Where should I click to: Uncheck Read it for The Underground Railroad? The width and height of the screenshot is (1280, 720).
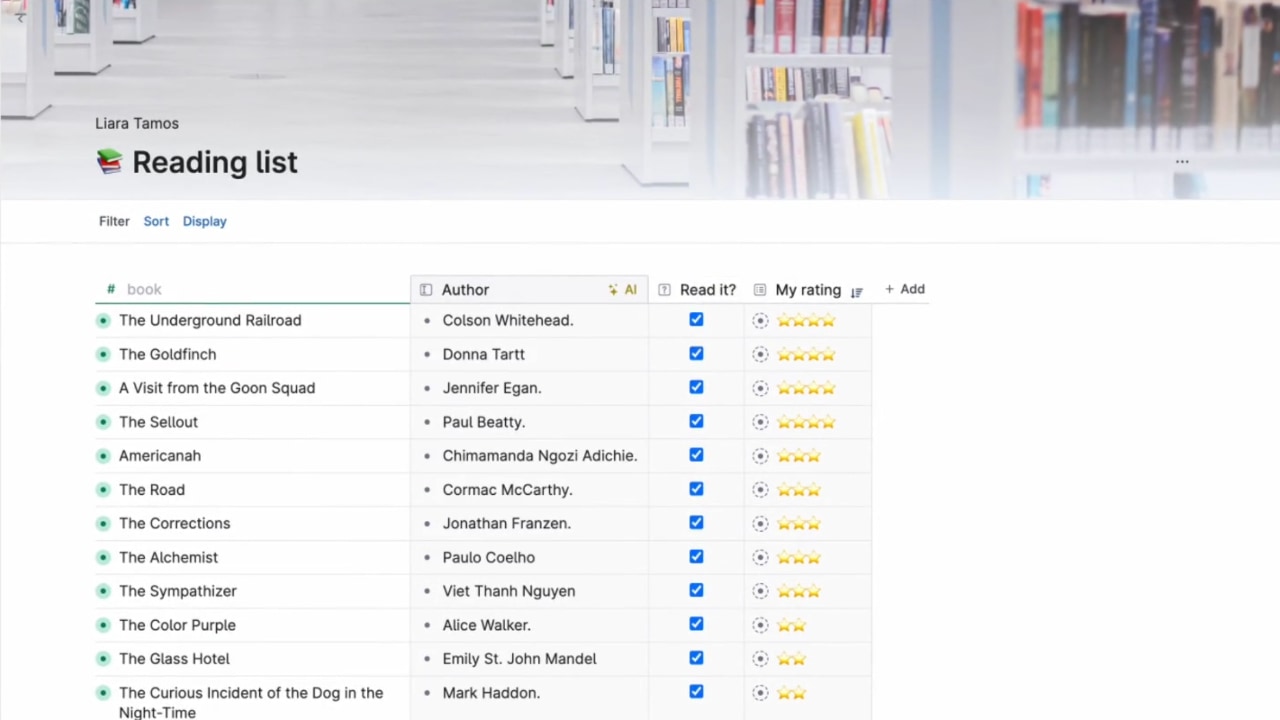(696, 320)
